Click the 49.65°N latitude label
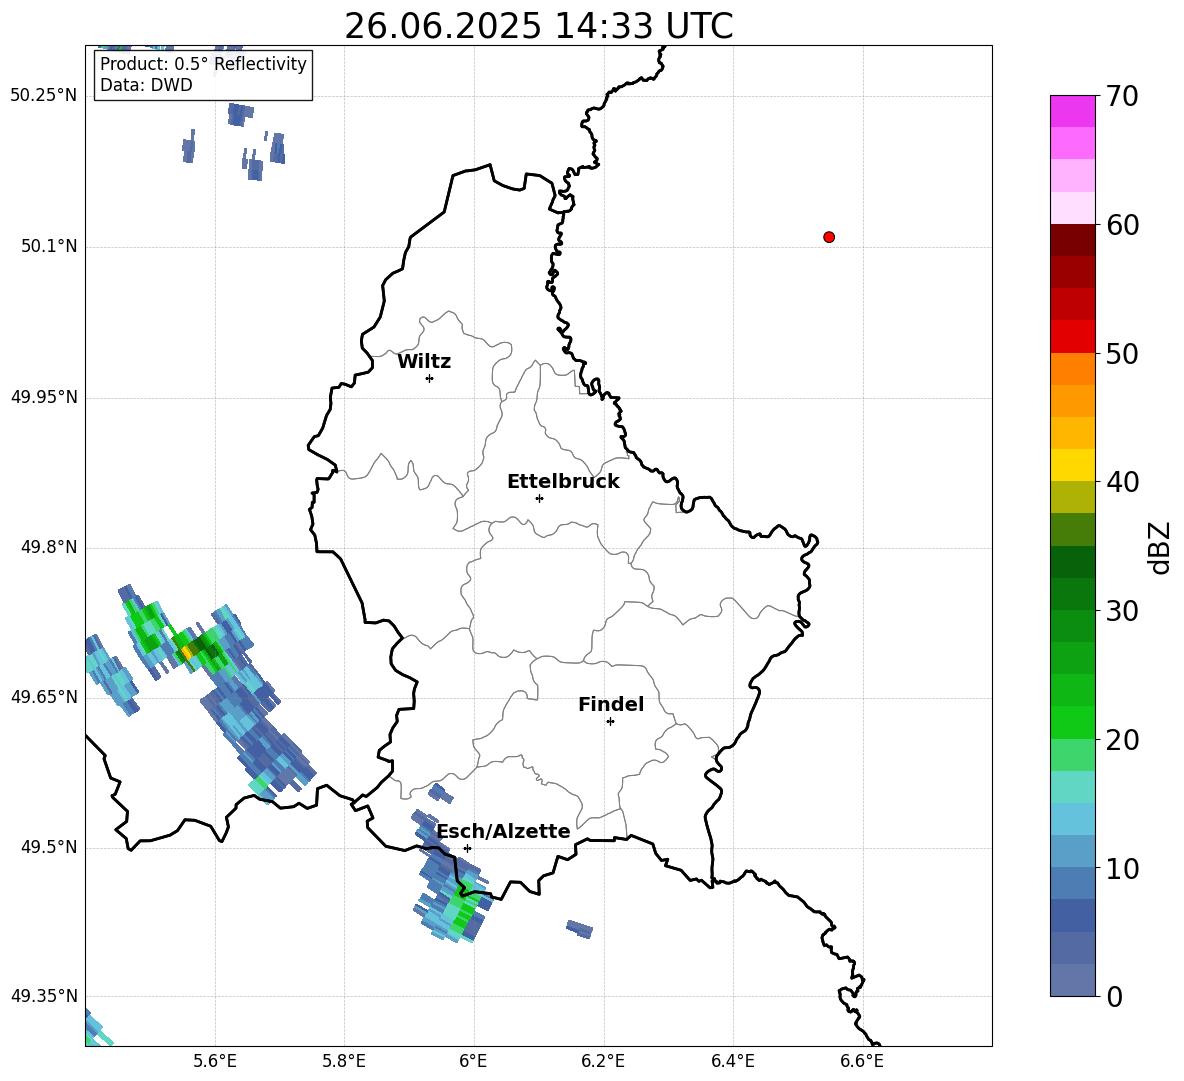 44,697
